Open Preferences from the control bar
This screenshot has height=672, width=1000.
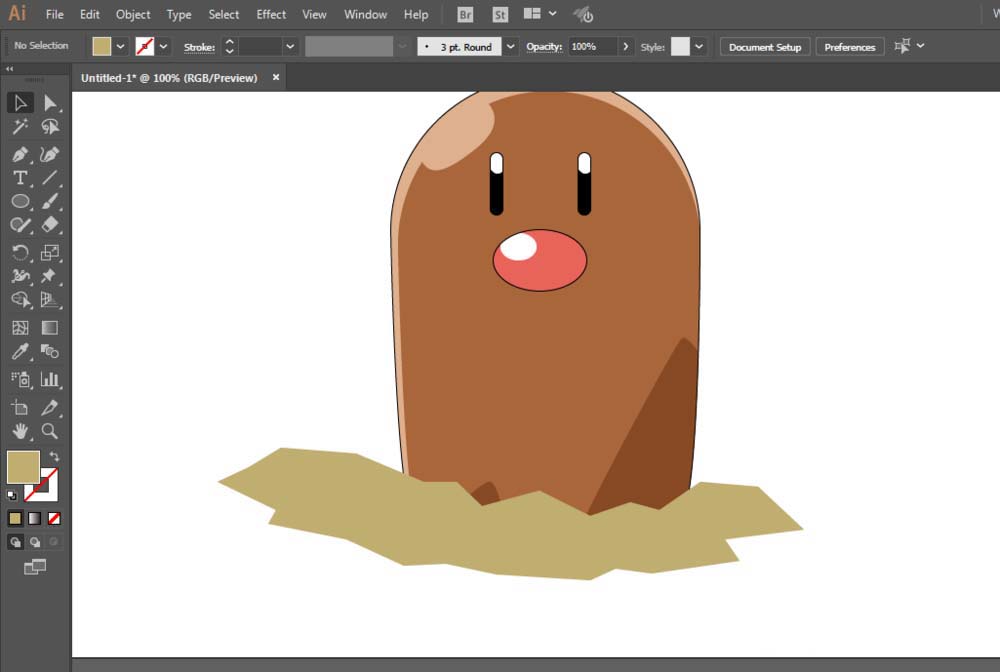pos(849,47)
